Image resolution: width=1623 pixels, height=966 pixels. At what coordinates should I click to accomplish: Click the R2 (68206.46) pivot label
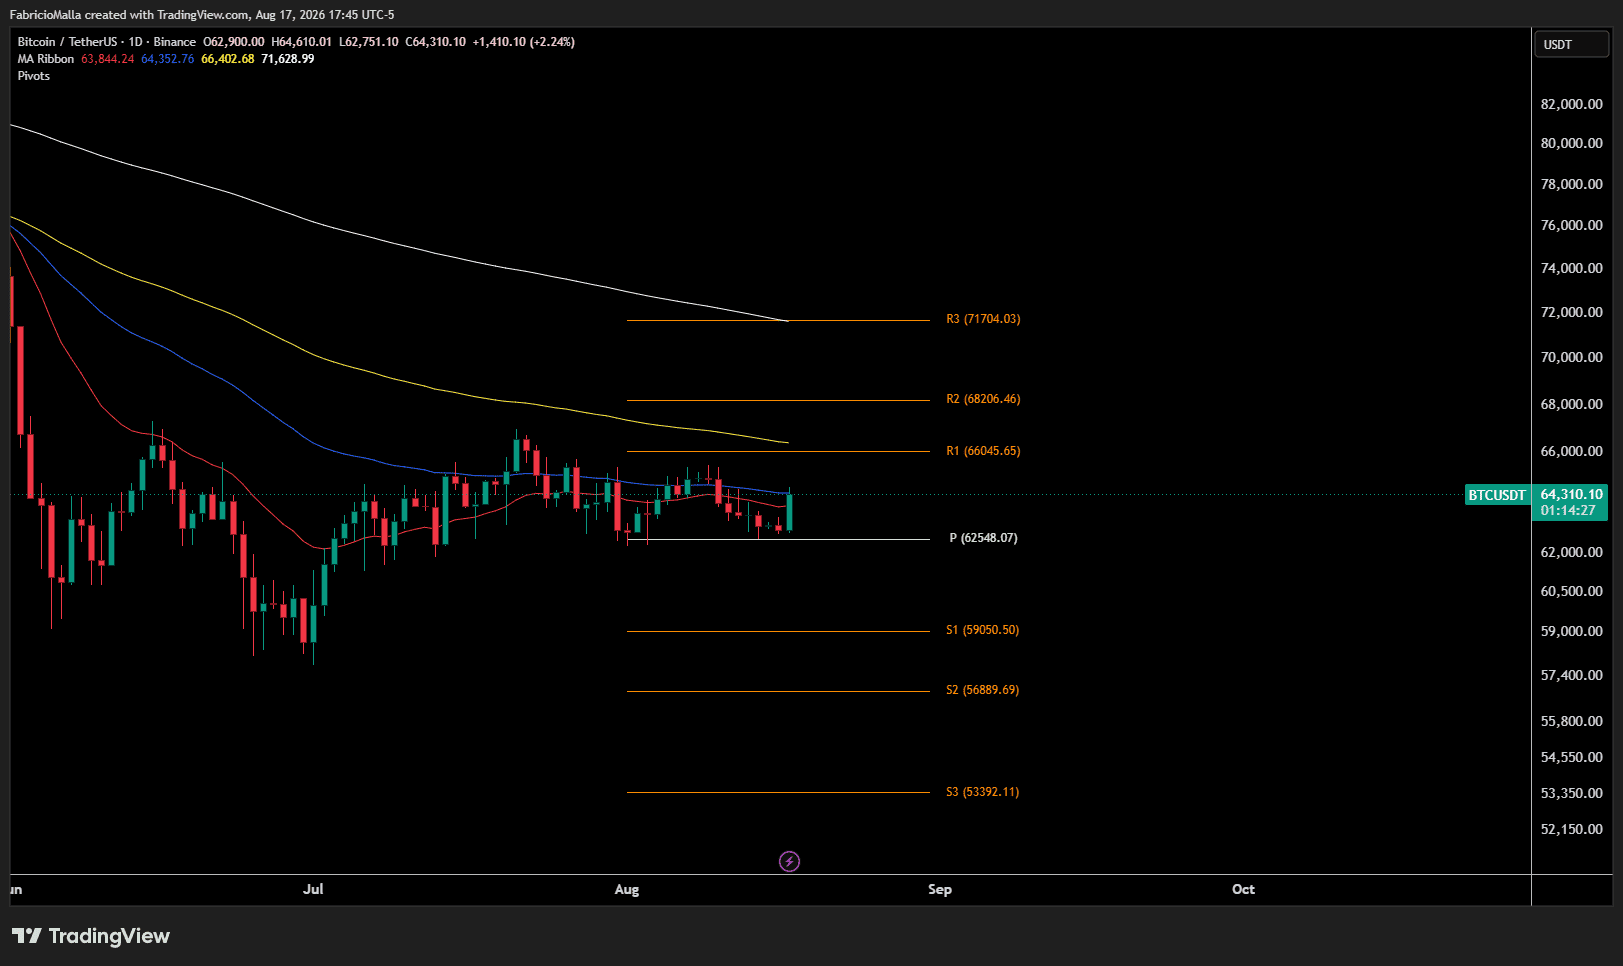(x=983, y=399)
